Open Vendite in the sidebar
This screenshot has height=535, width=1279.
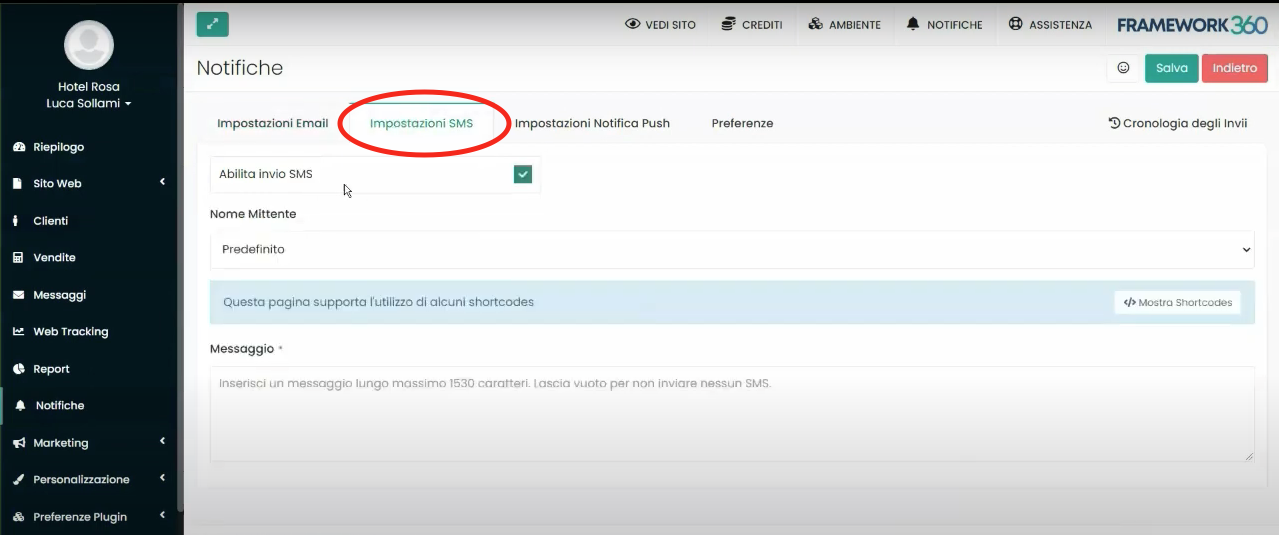[x=54, y=258]
